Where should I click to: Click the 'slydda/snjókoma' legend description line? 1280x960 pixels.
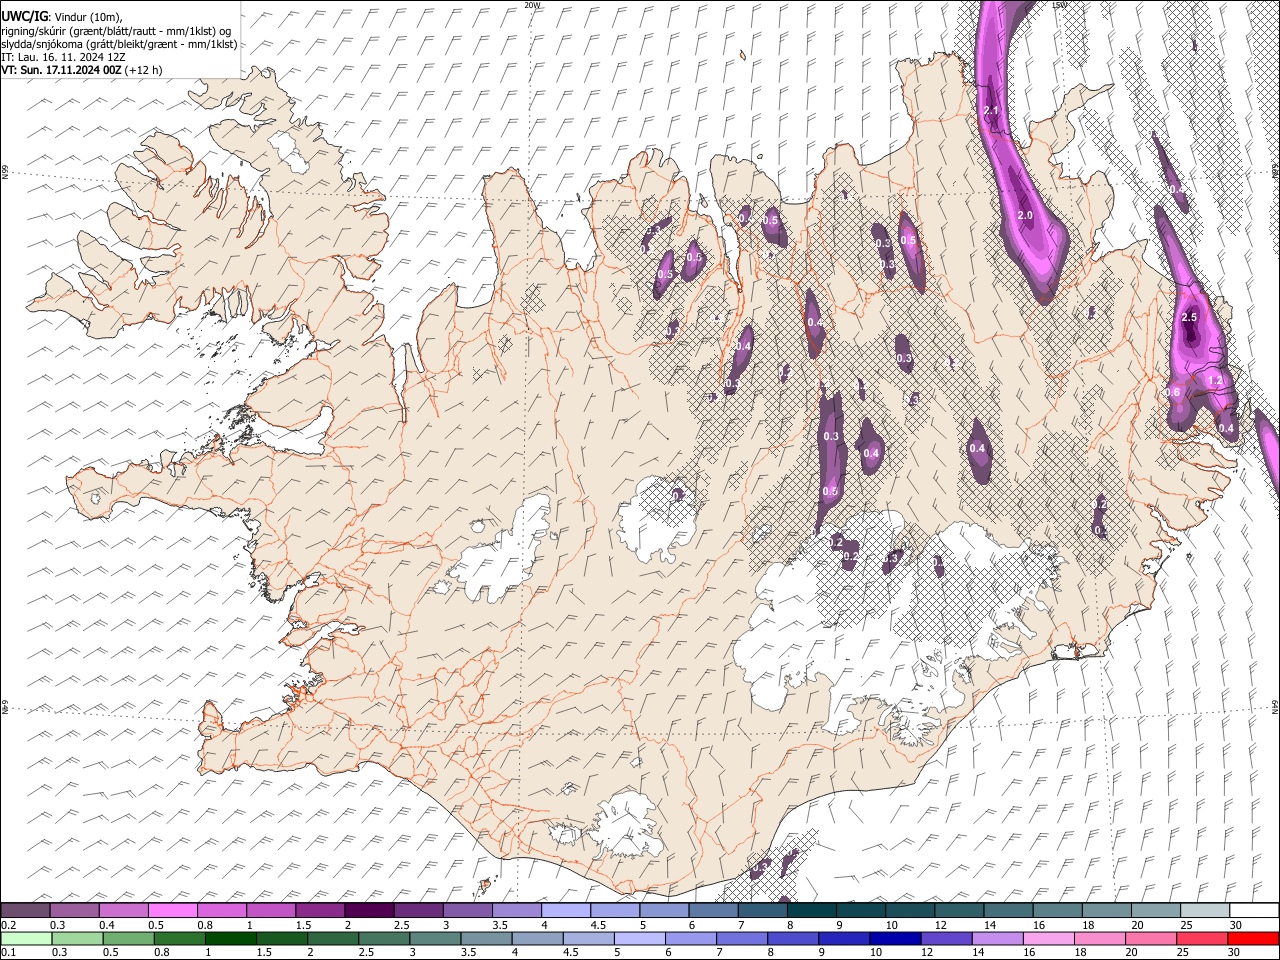click(119, 44)
